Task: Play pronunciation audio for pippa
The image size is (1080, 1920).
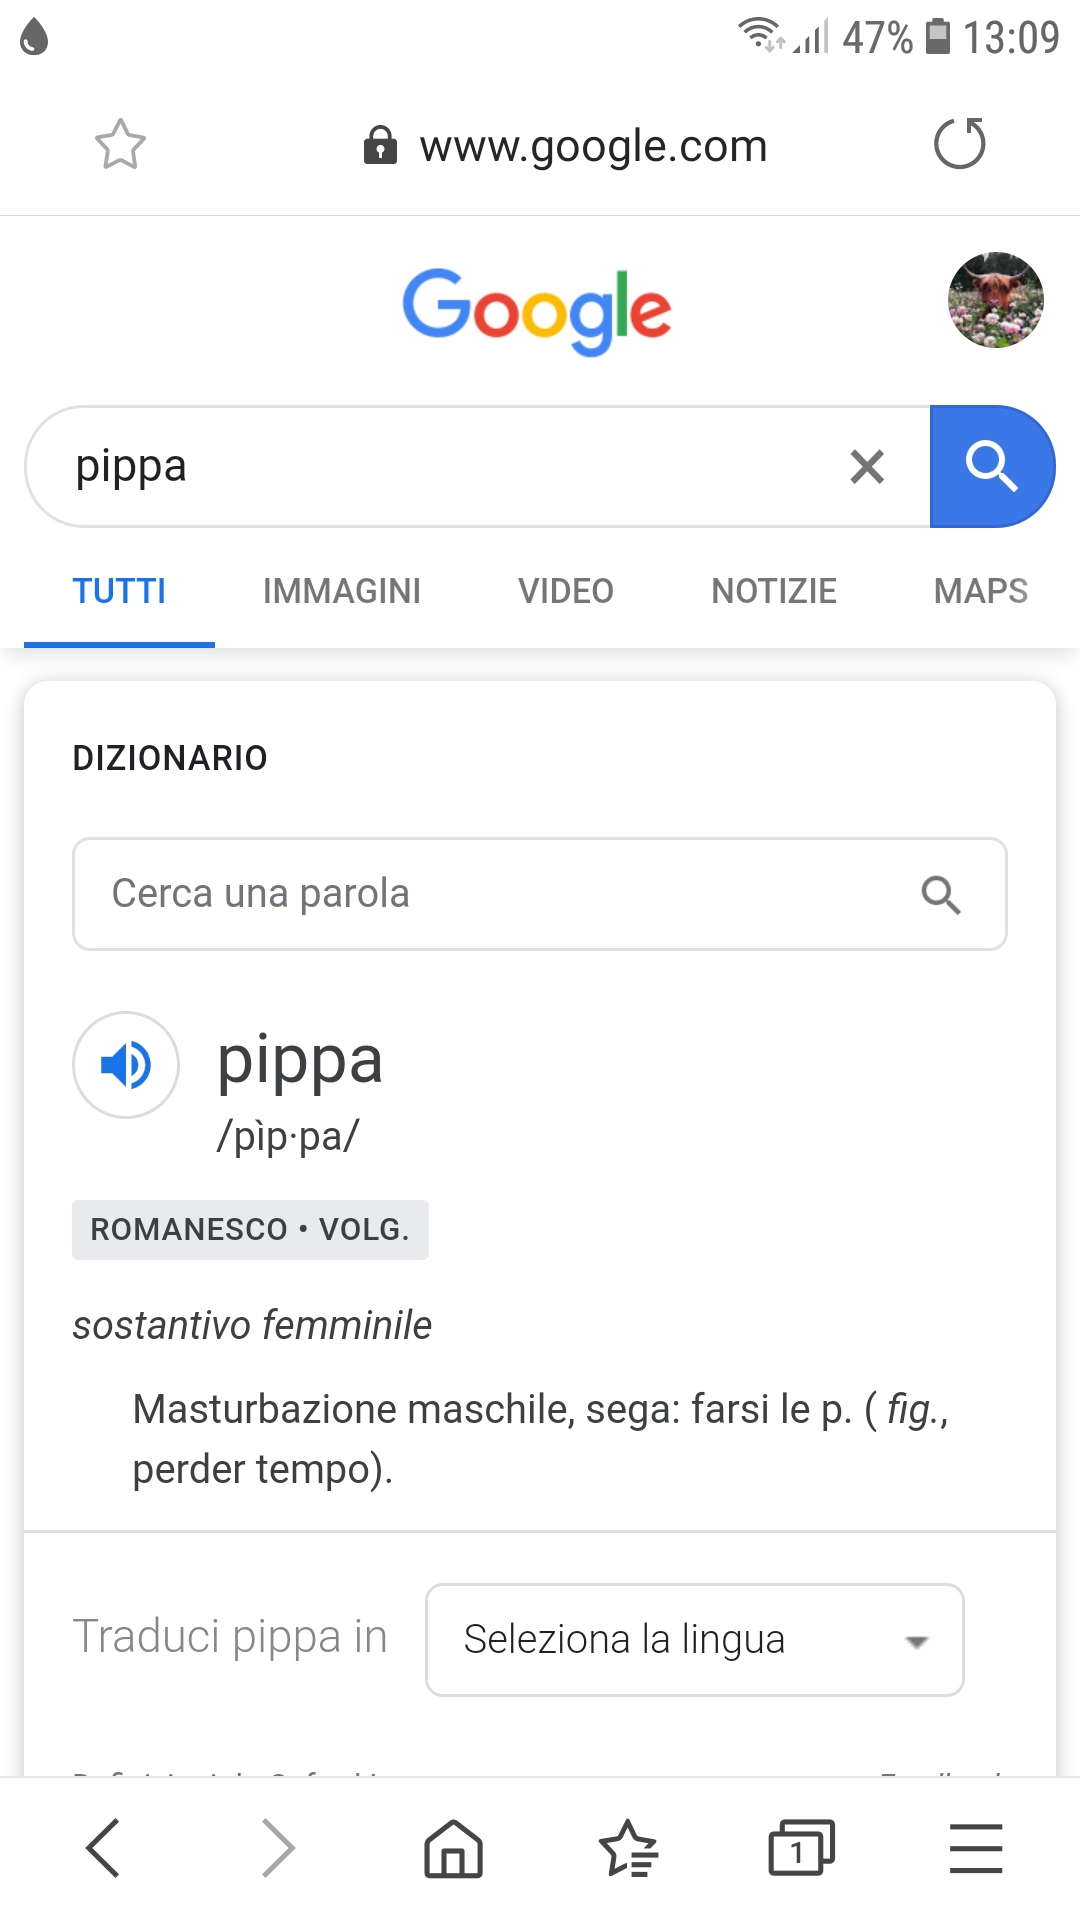Action: click(x=126, y=1065)
